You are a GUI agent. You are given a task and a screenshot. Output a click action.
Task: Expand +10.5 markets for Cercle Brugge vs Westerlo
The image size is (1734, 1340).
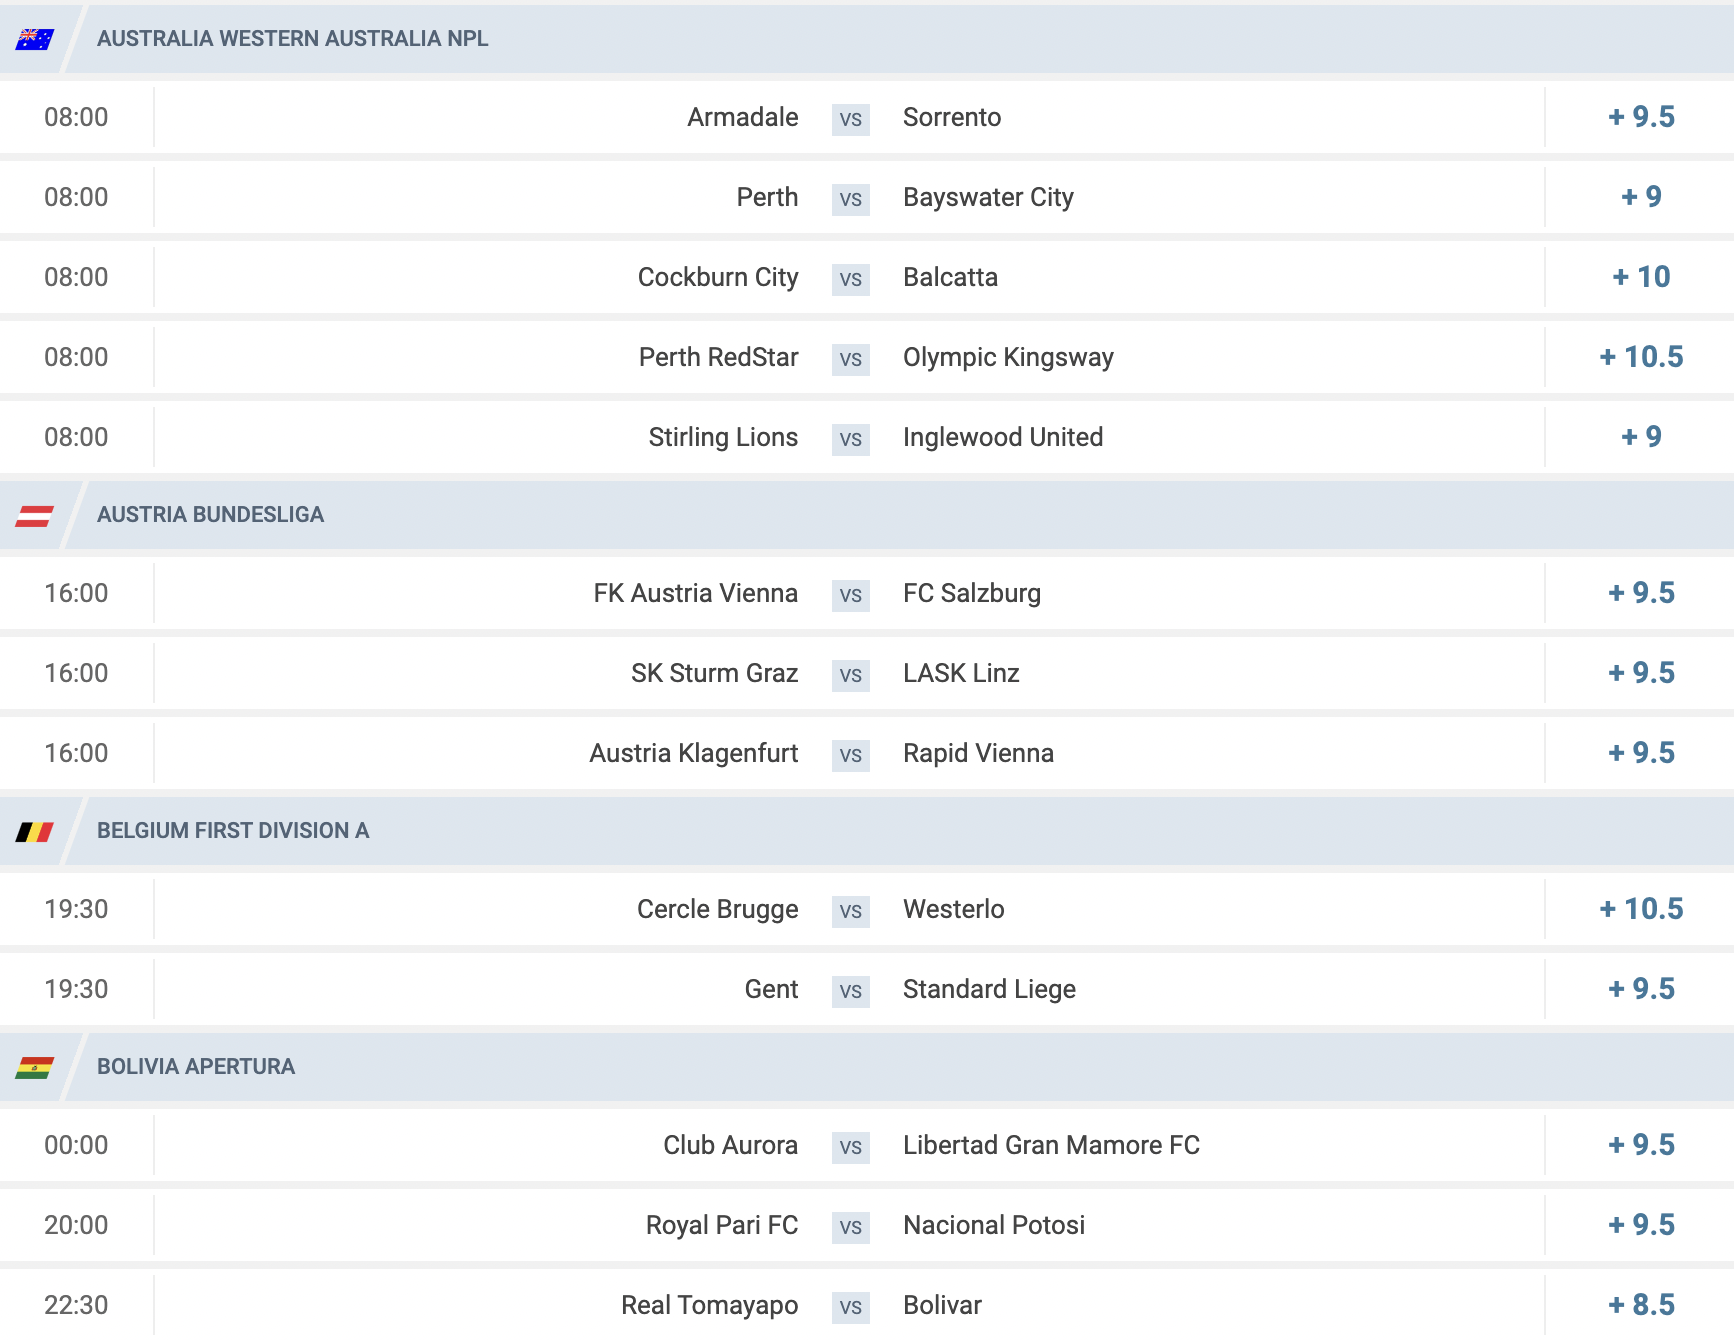(x=1641, y=909)
